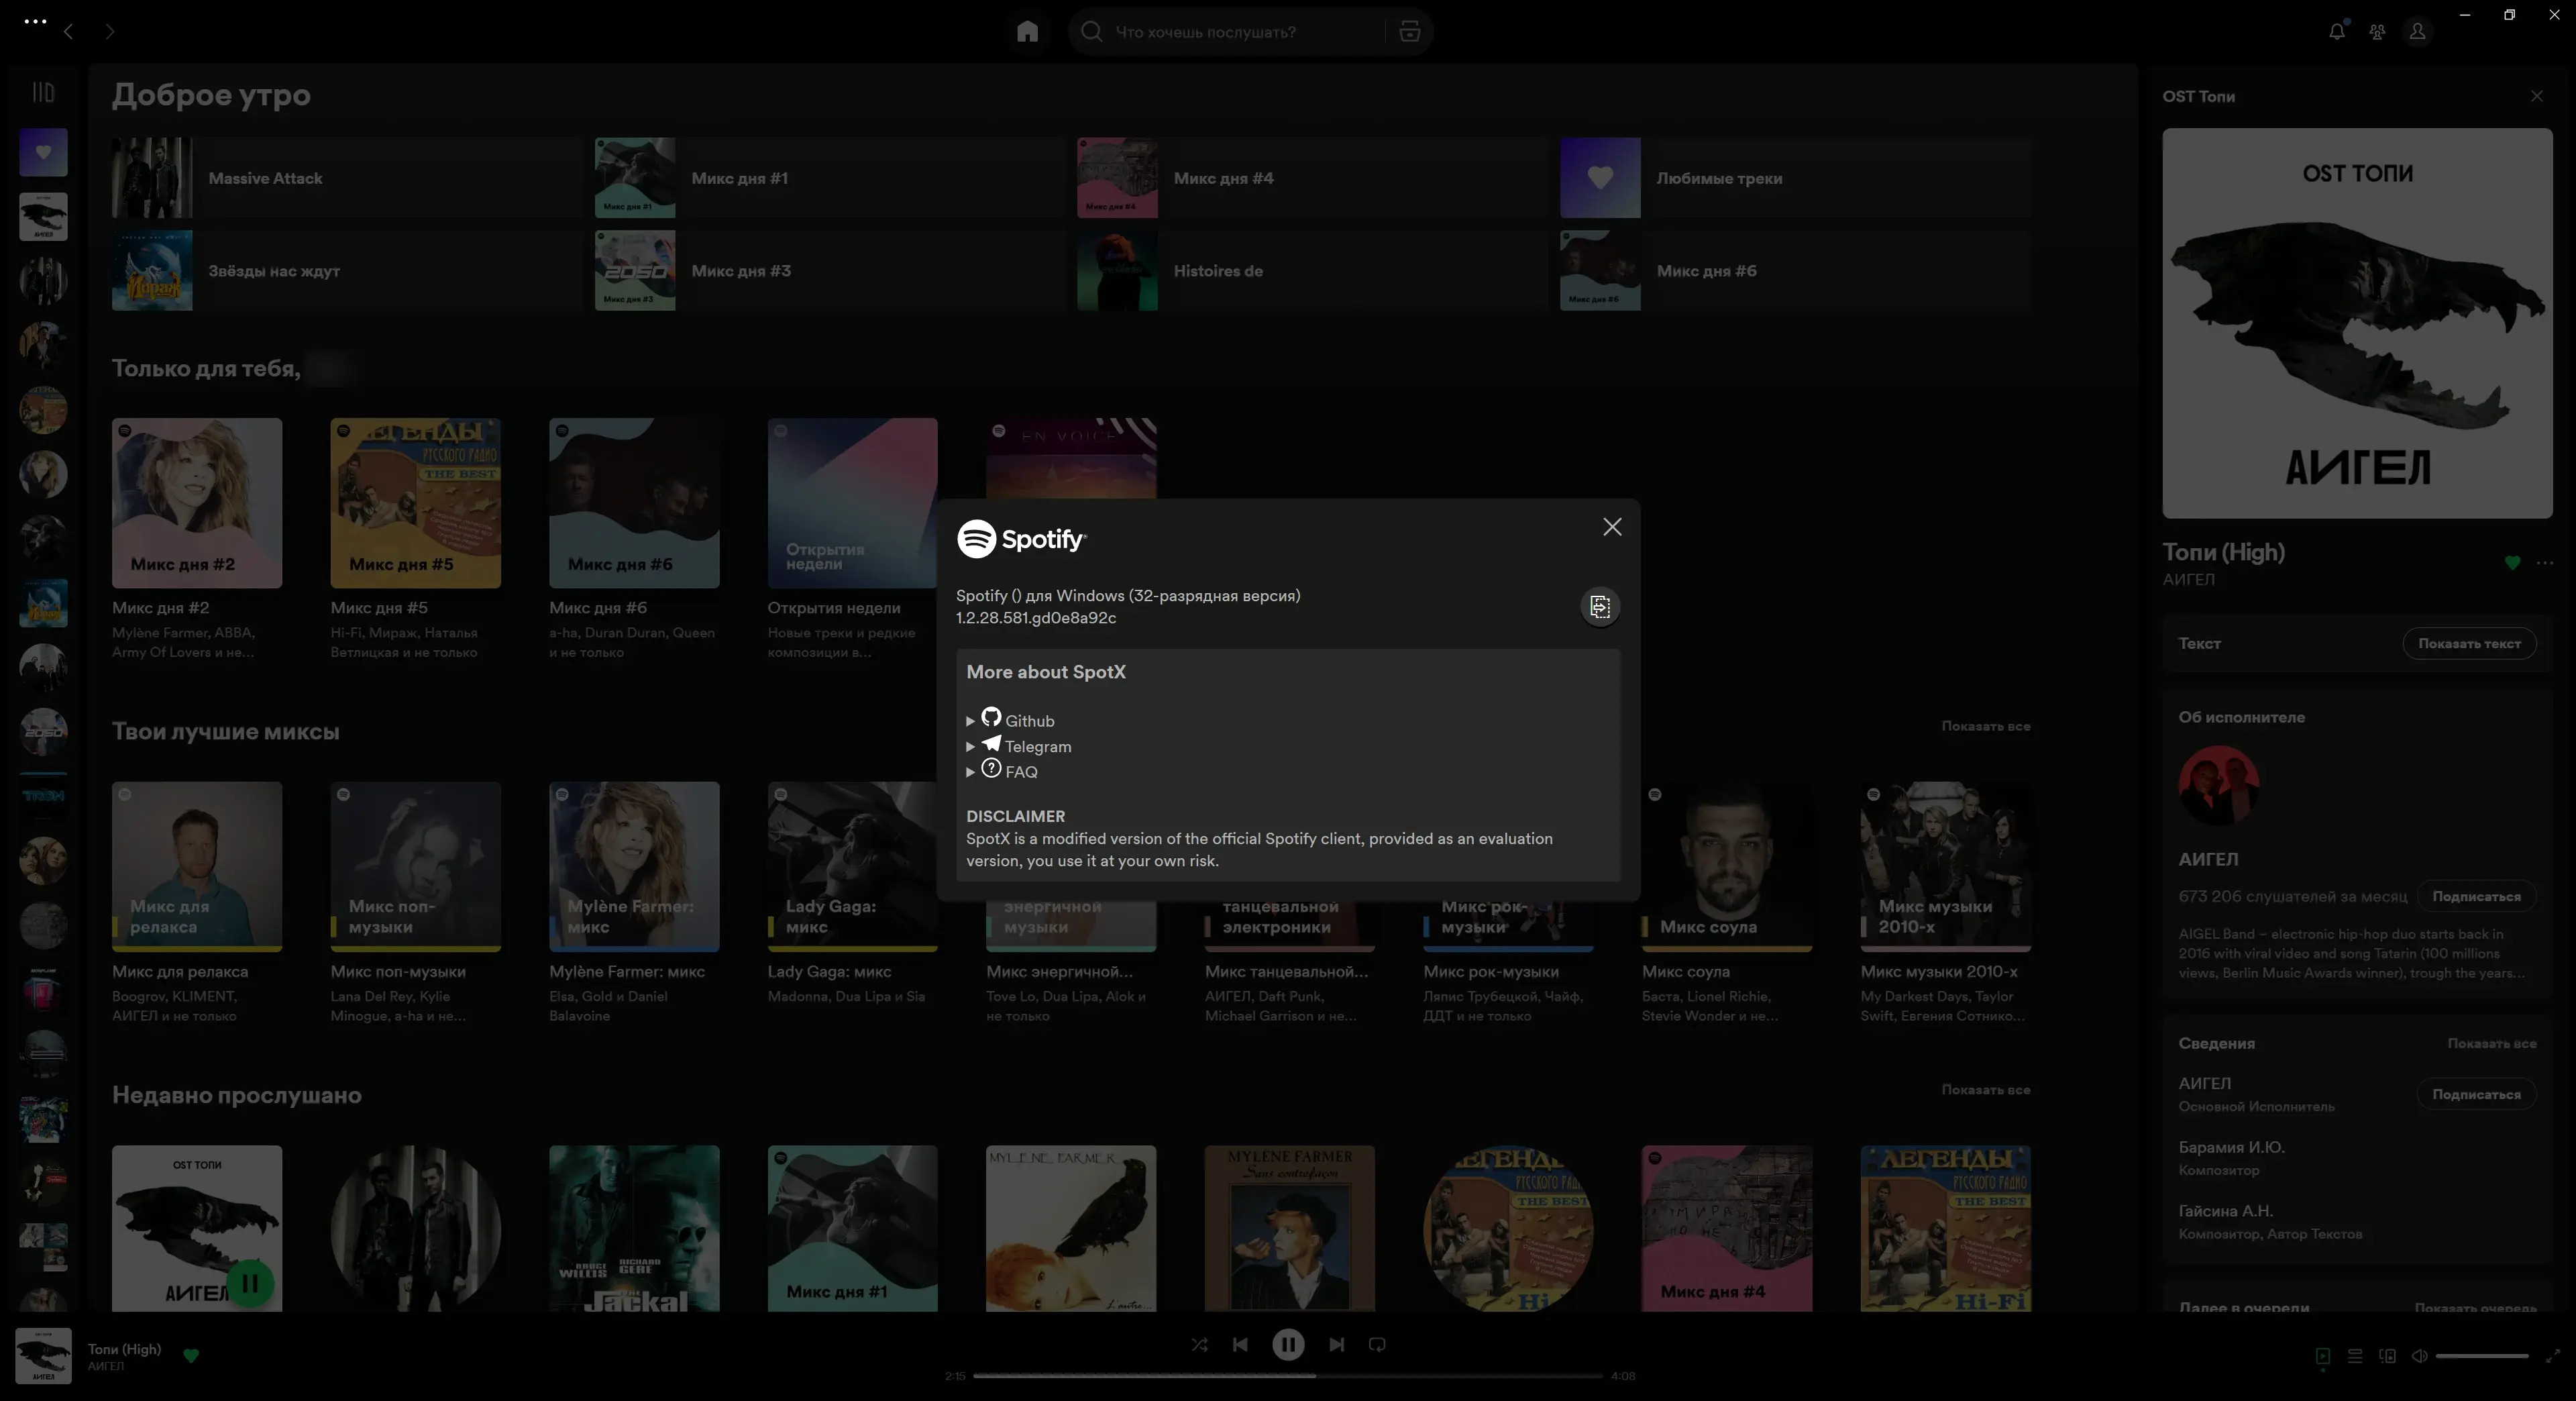
Task: Expand the FAQ disclosure item
Action: click(970, 772)
